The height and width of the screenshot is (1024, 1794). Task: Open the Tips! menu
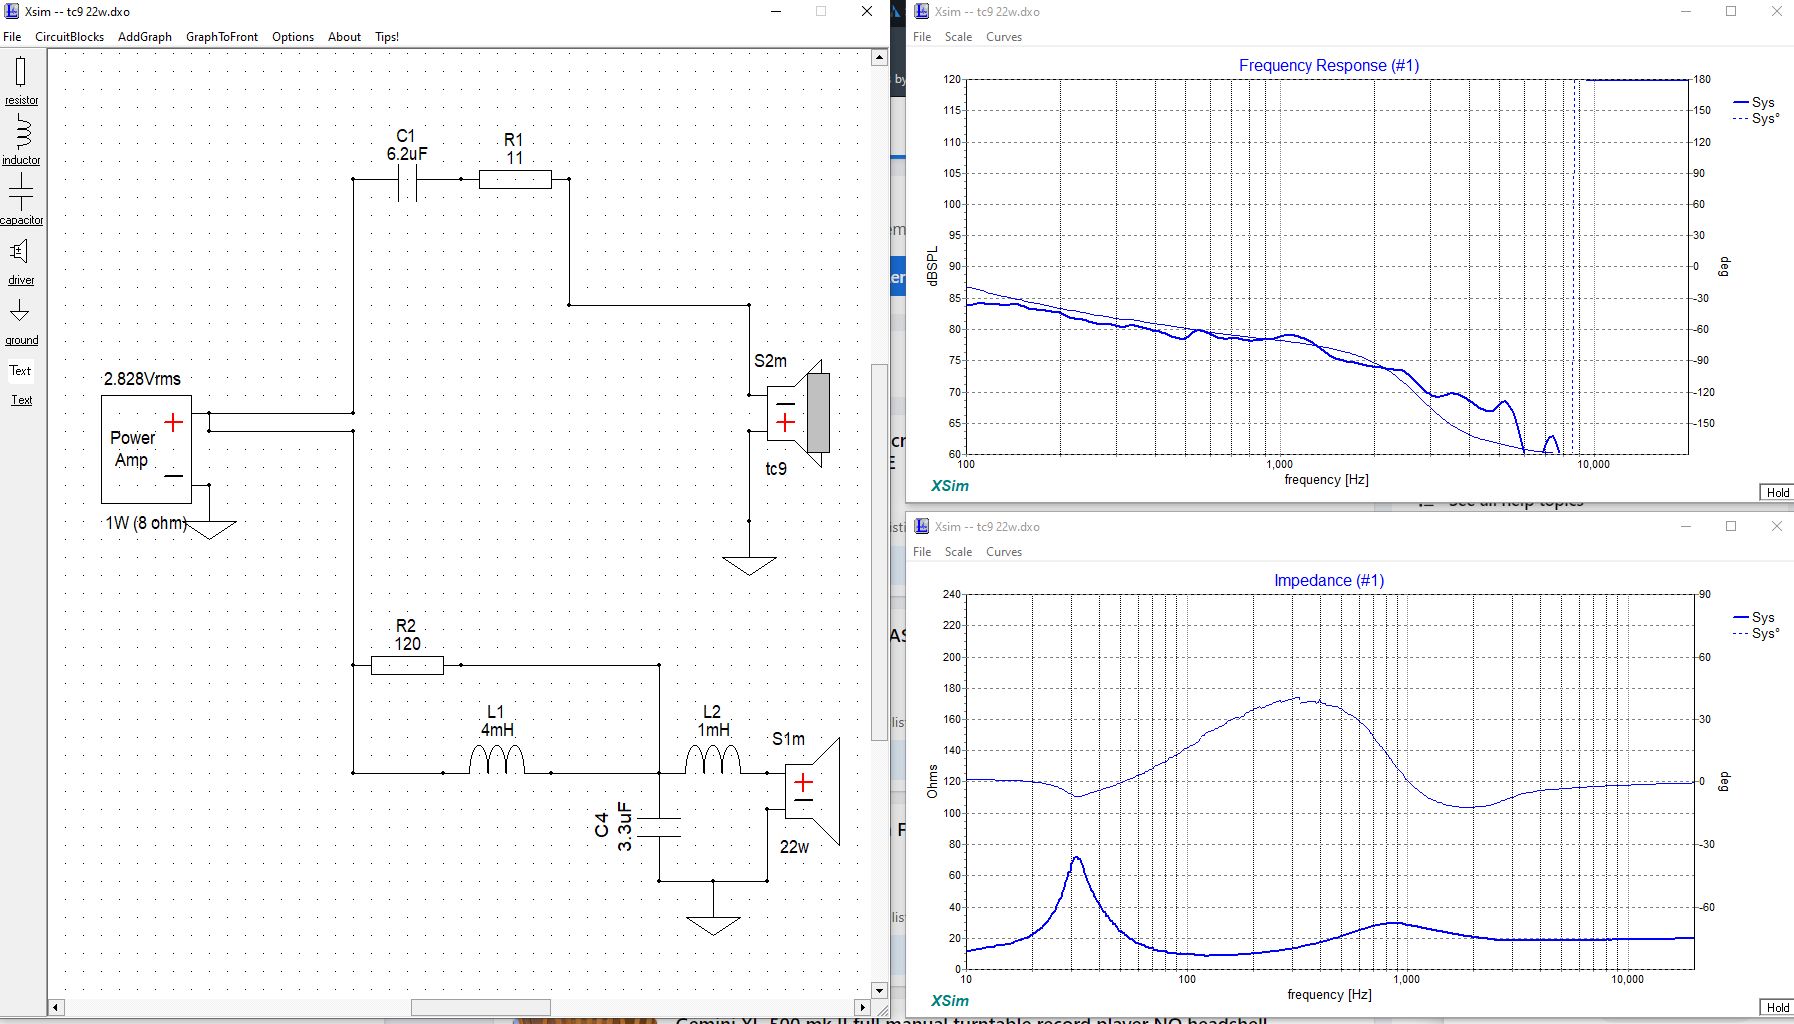coord(387,37)
